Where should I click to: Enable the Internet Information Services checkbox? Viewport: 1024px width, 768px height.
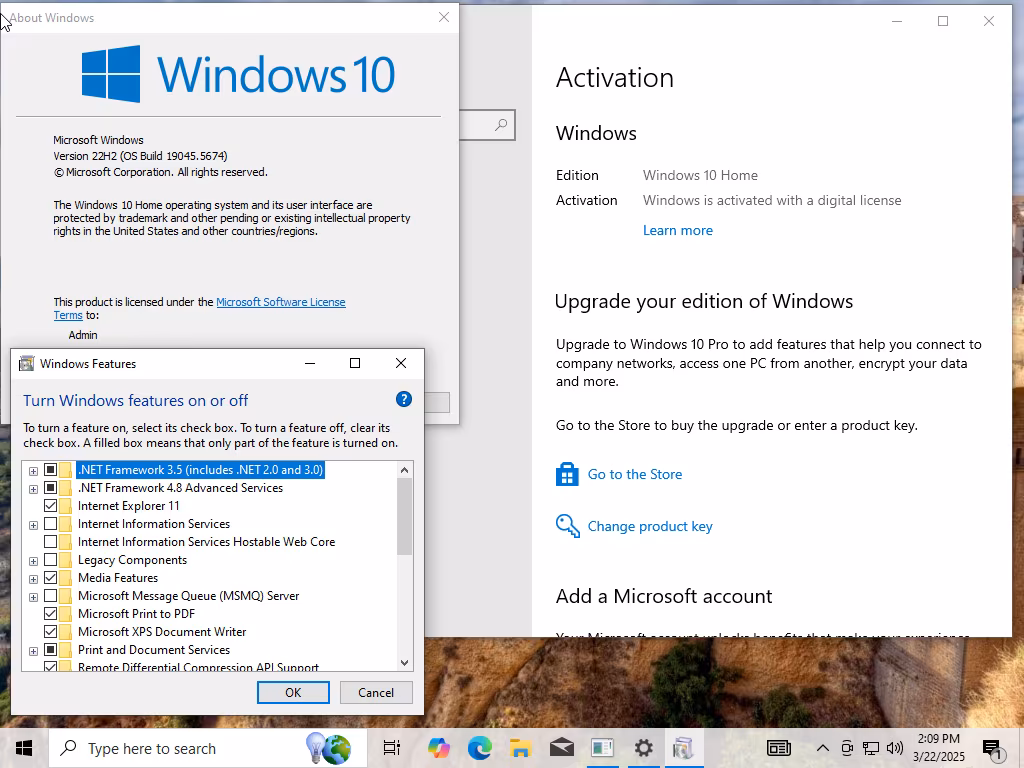[50, 524]
